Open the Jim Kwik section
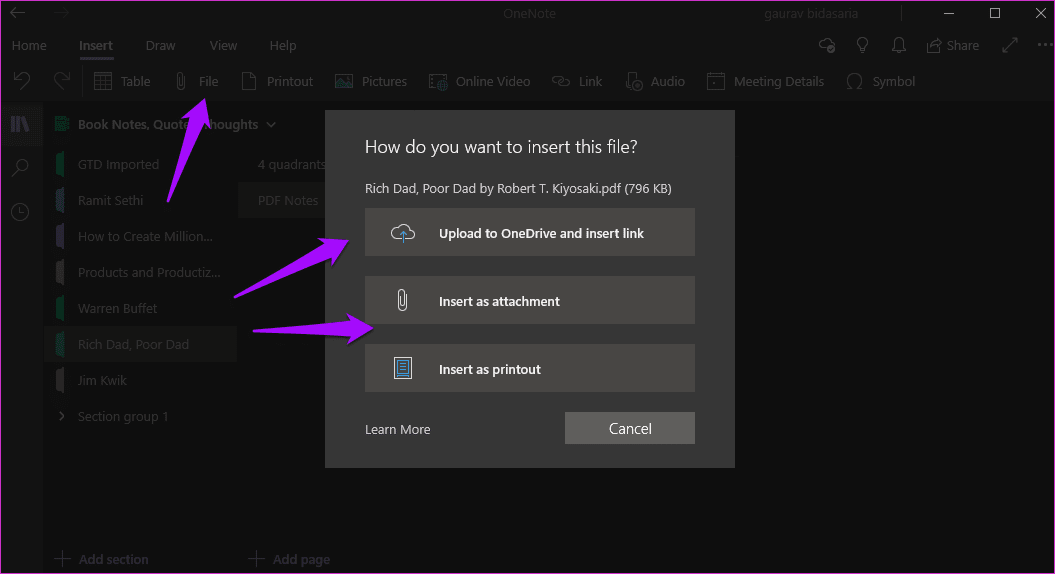 point(141,380)
